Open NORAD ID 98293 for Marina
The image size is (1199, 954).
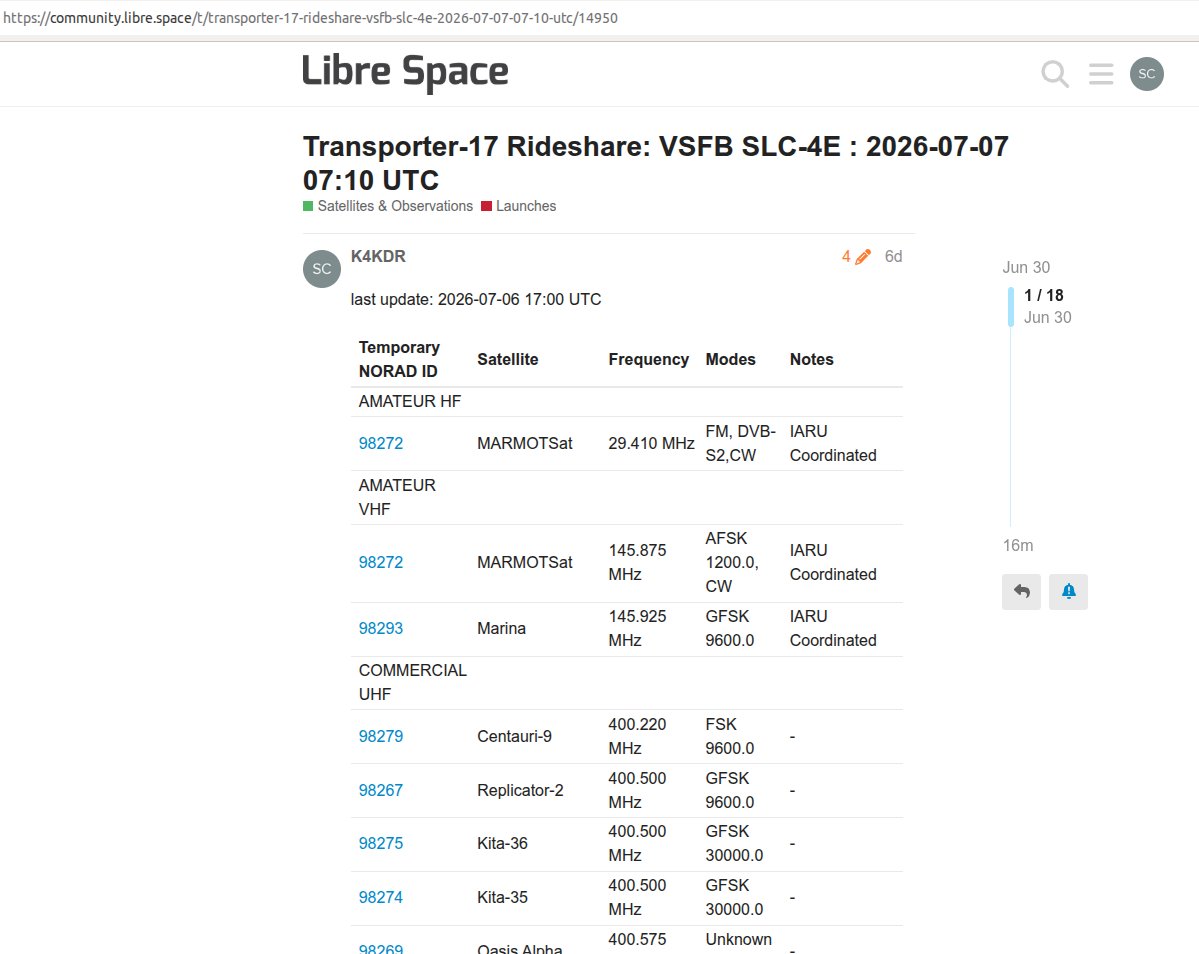(381, 628)
